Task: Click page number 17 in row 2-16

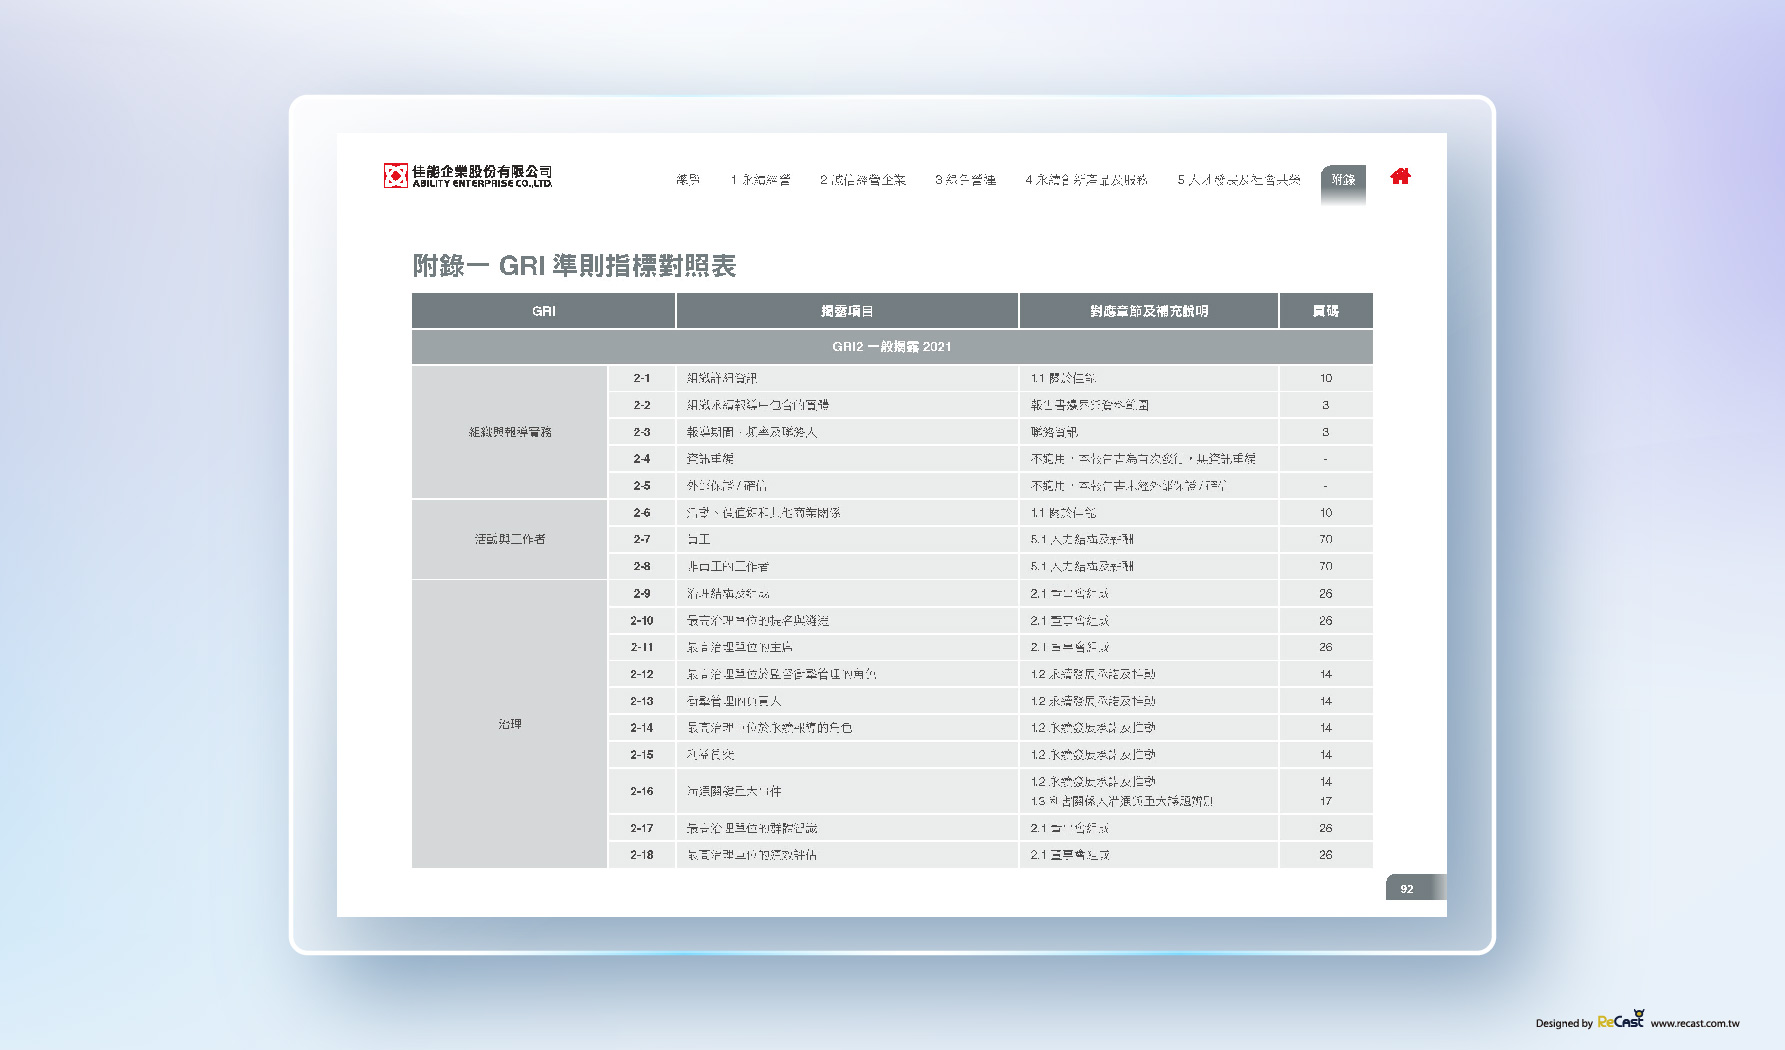Action: pos(1326,801)
